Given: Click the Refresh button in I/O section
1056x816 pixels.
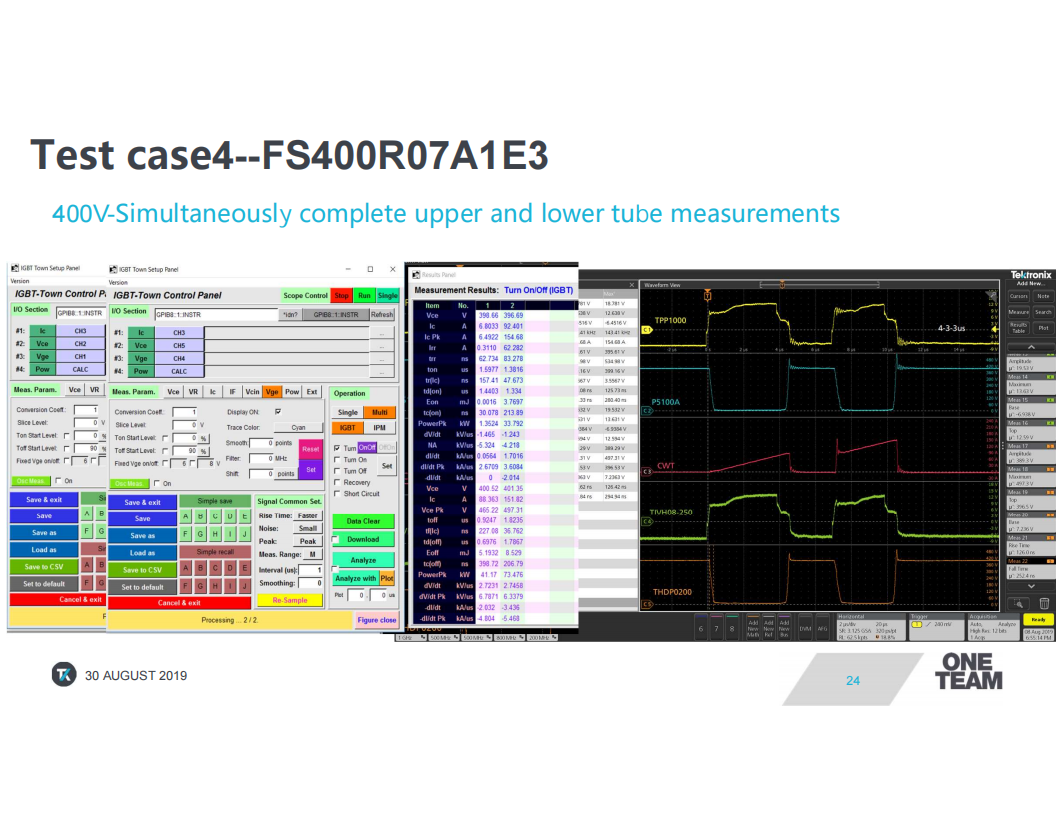Looking at the screenshot, I should coord(382,314).
